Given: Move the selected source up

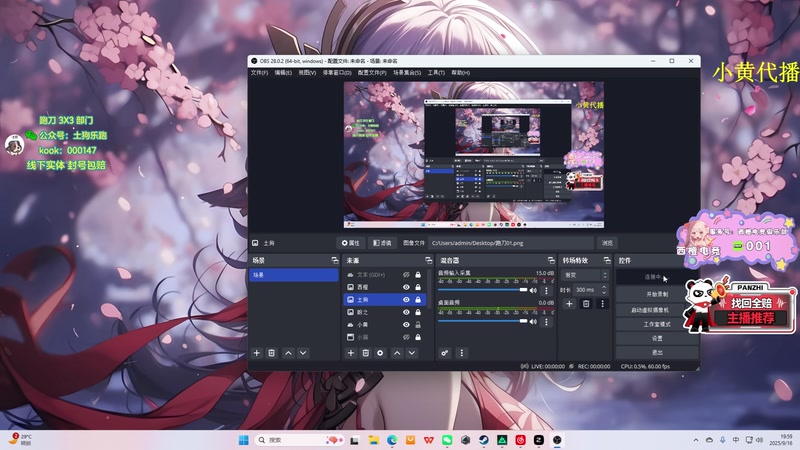Looking at the screenshot, I should [x=397, y=353].
